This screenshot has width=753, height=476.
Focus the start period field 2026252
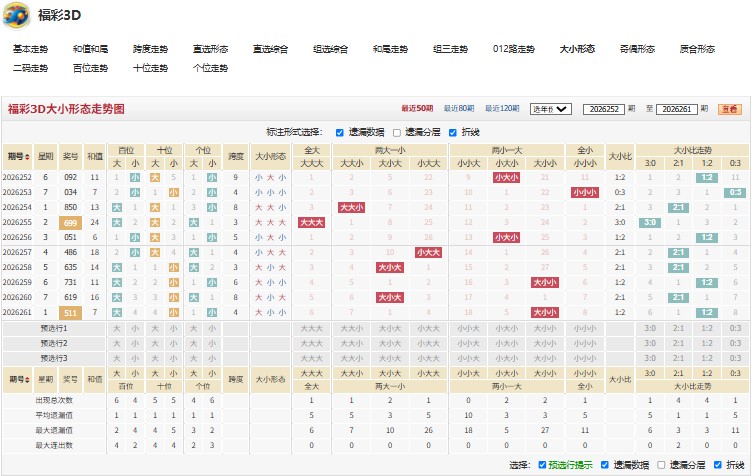tap(604, 109)
